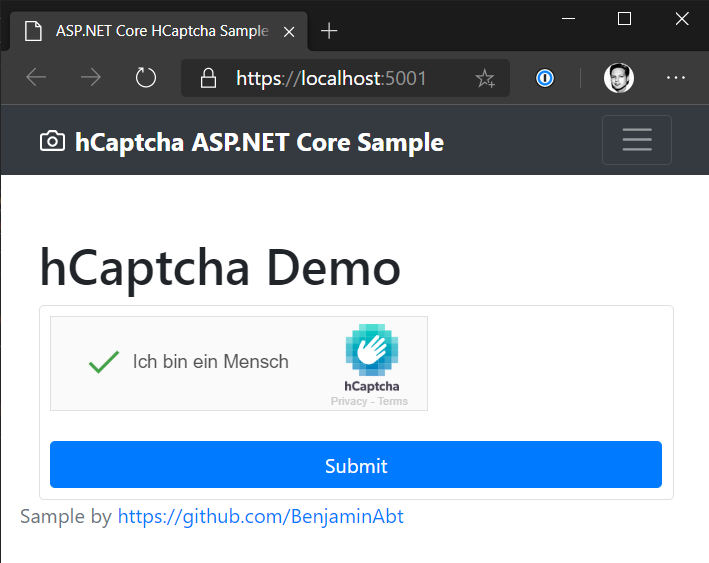Select the ASP.NET Core HCaptcha Sample tab

[x=159, y=31]
